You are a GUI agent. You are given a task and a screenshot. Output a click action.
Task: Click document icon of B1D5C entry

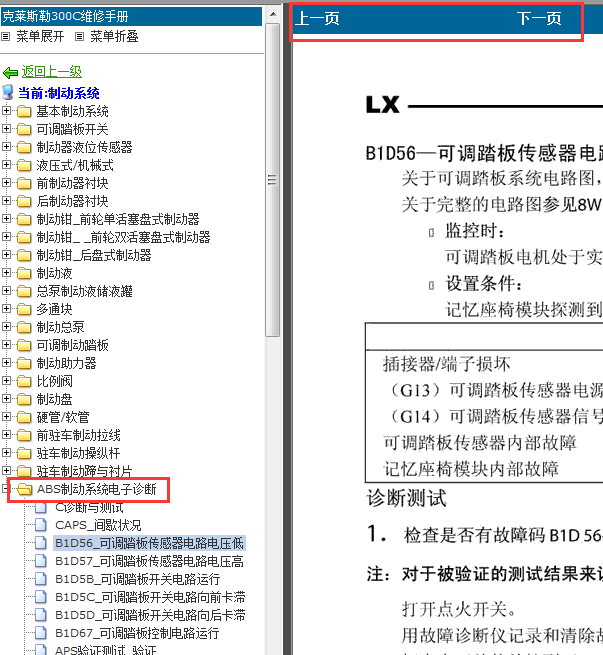click(41, 597)
